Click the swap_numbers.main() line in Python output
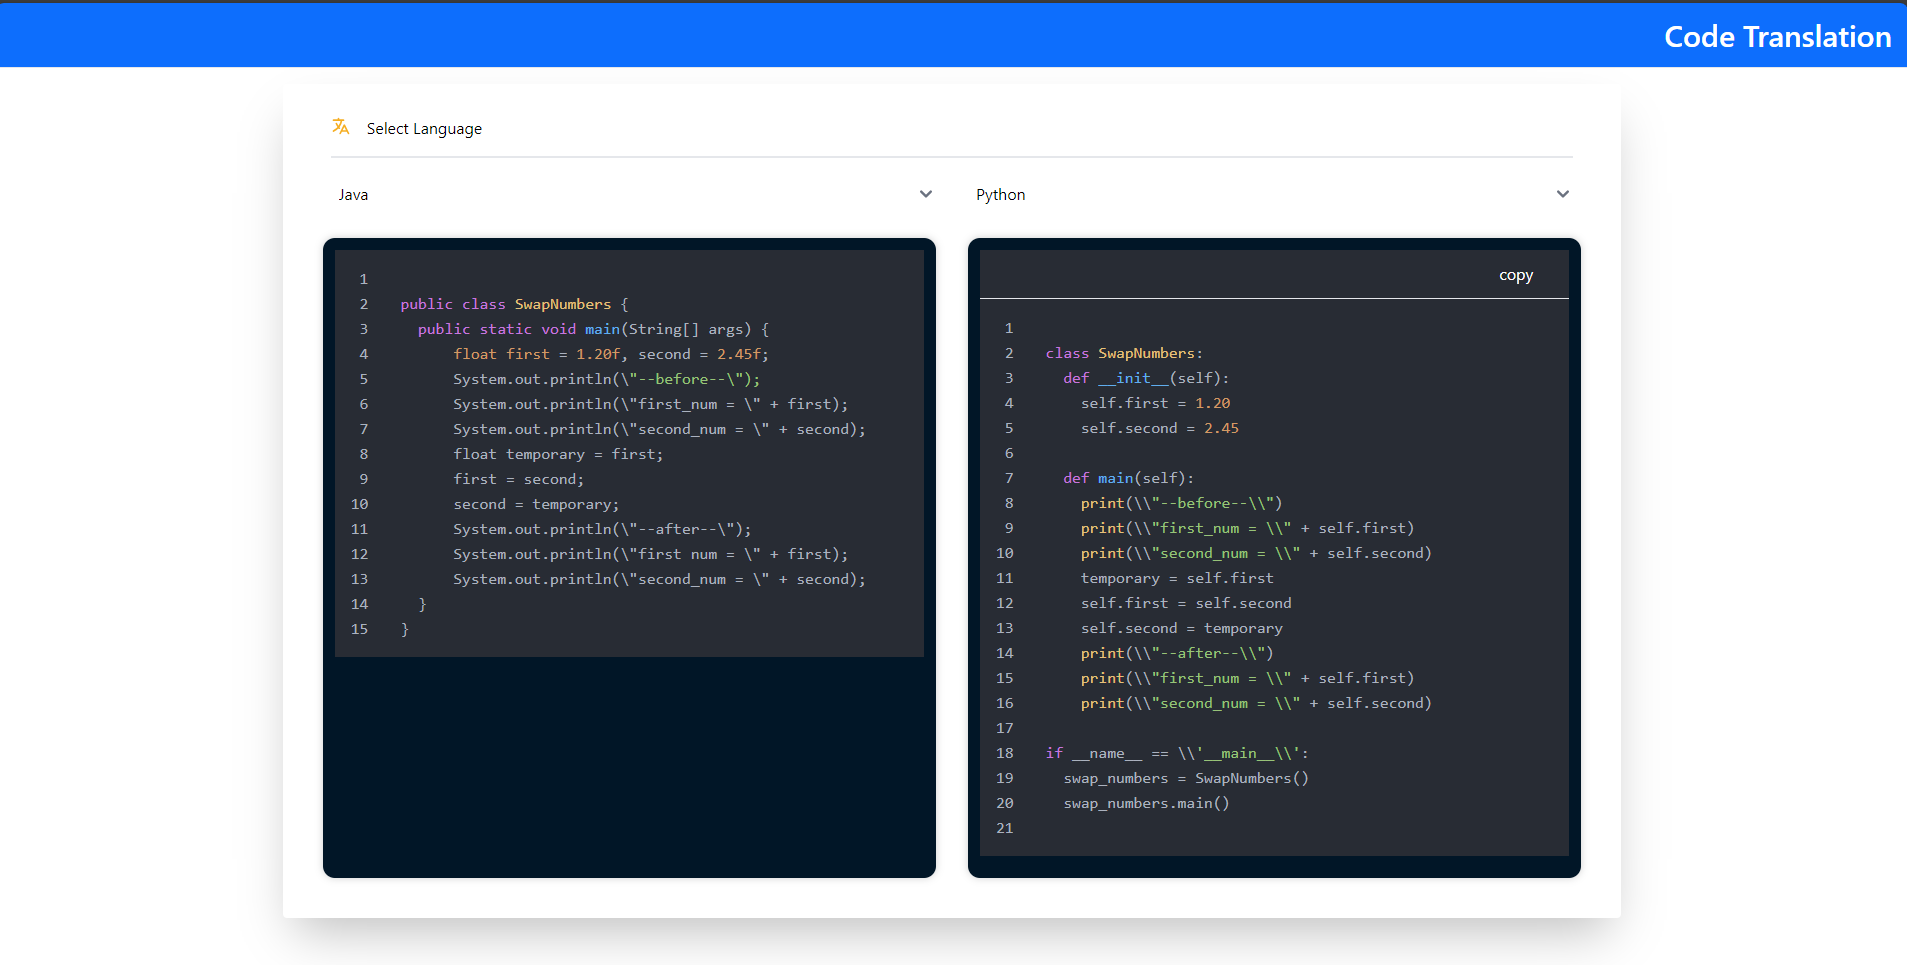 1145,803
